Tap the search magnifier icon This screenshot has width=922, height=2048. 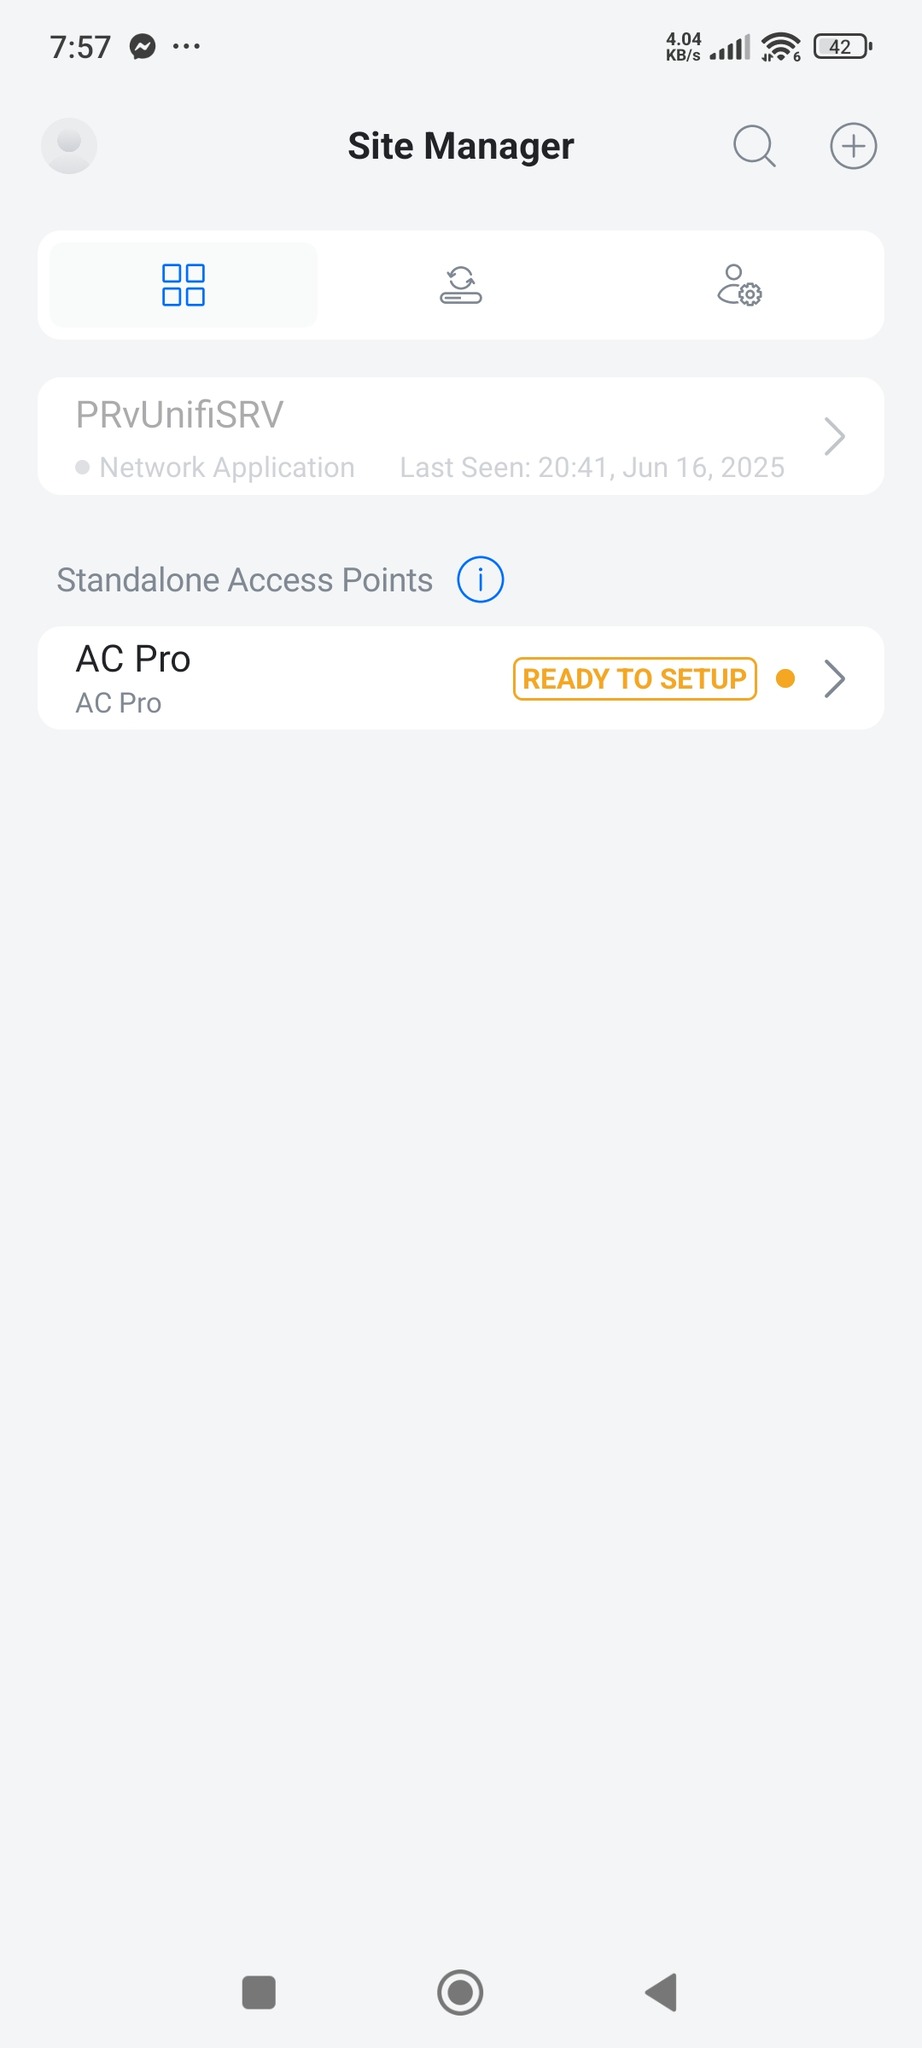coord(754,146)
